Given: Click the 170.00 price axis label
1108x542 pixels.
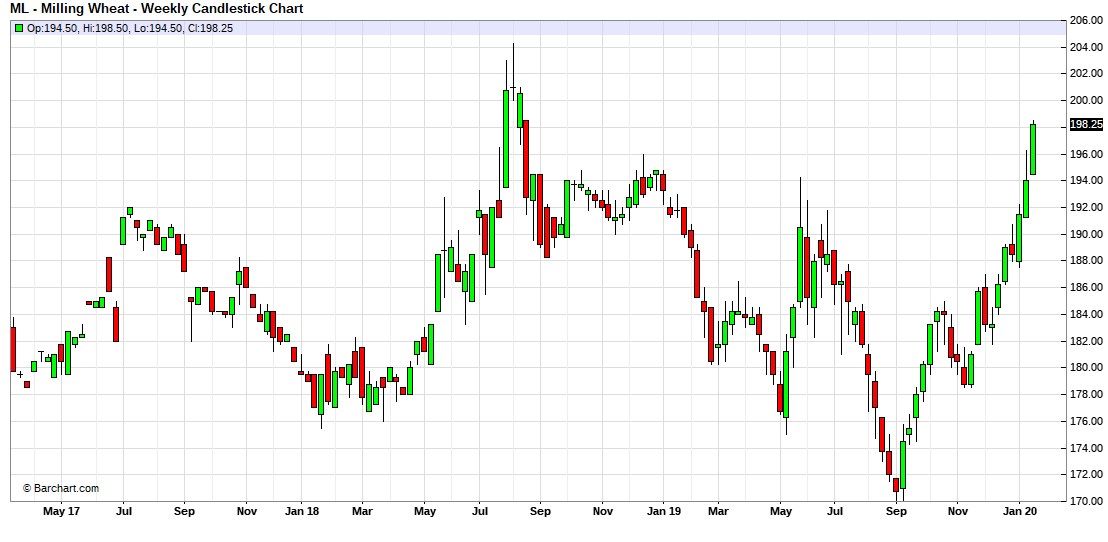Looking at the screenshot, I should tap(1085, 501).
